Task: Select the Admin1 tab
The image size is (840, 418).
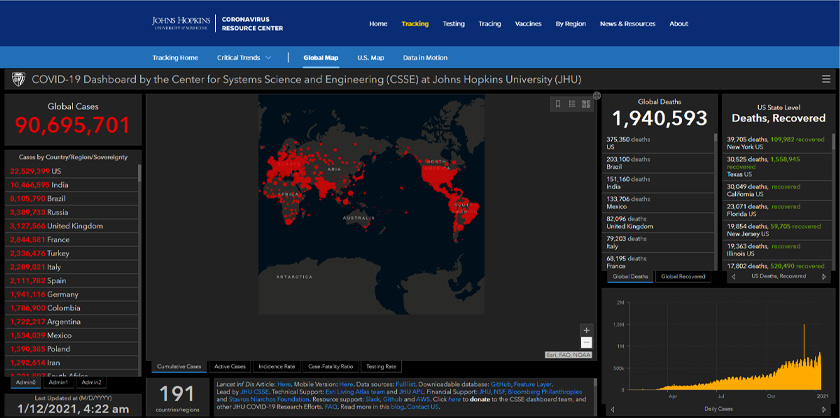Action: [x=58, y=382]
